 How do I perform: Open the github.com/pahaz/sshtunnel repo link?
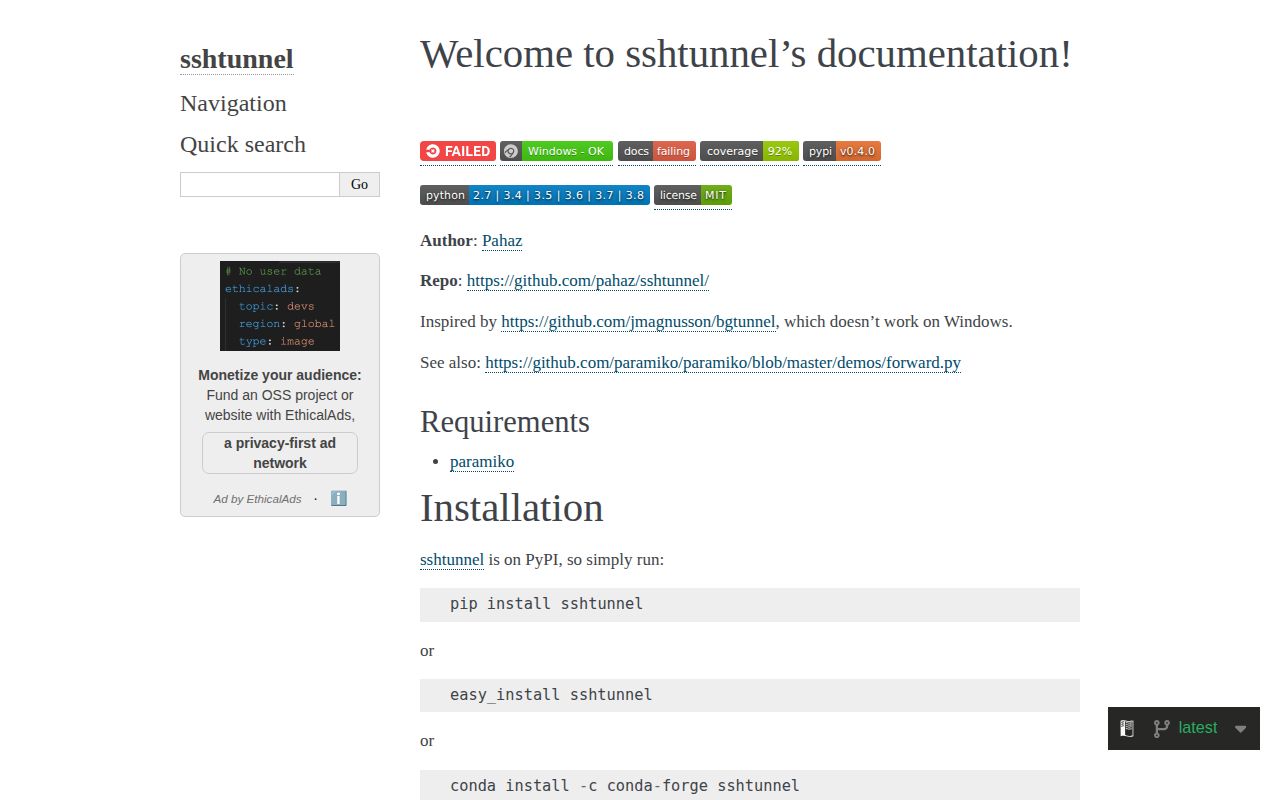point(588,281)
